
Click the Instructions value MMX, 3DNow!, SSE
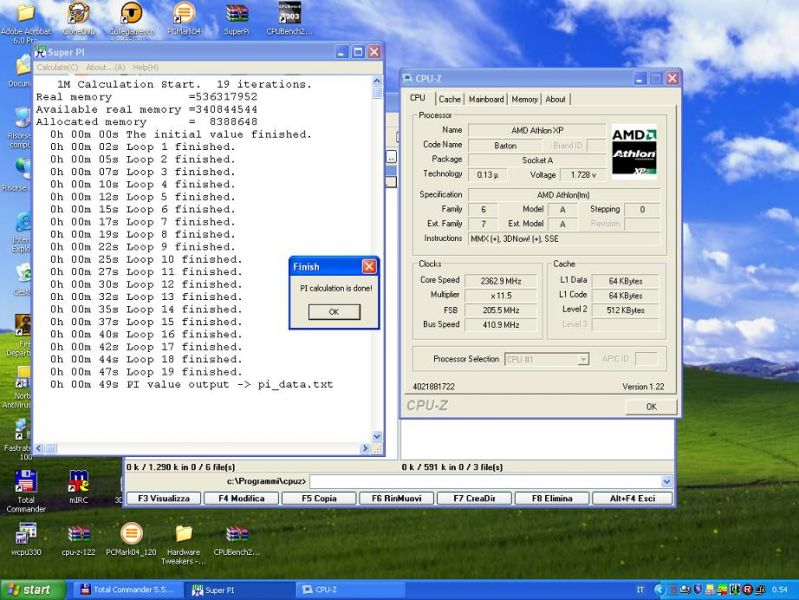(x=564, y=239)
